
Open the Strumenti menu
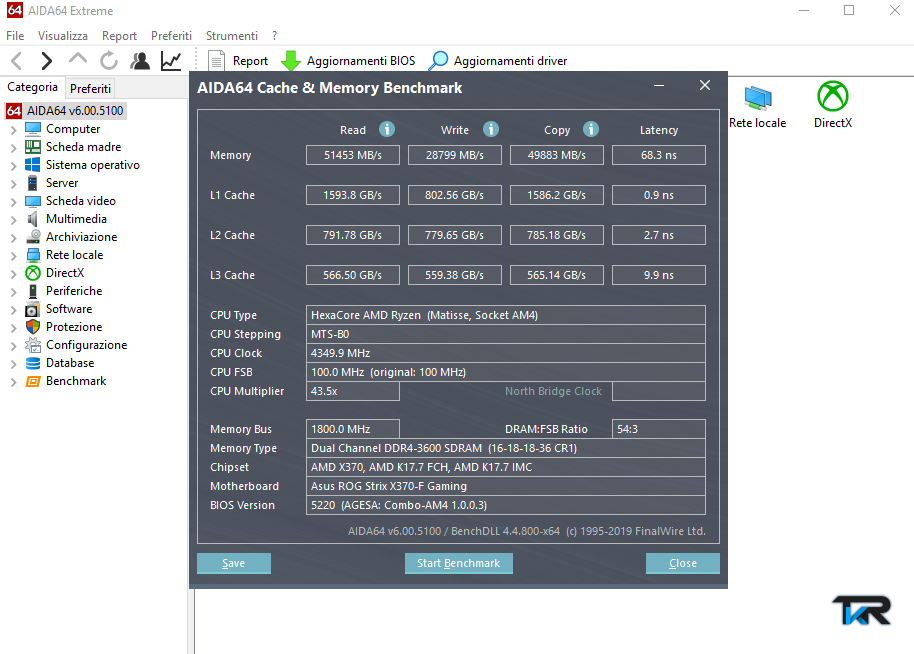(231, 36)
